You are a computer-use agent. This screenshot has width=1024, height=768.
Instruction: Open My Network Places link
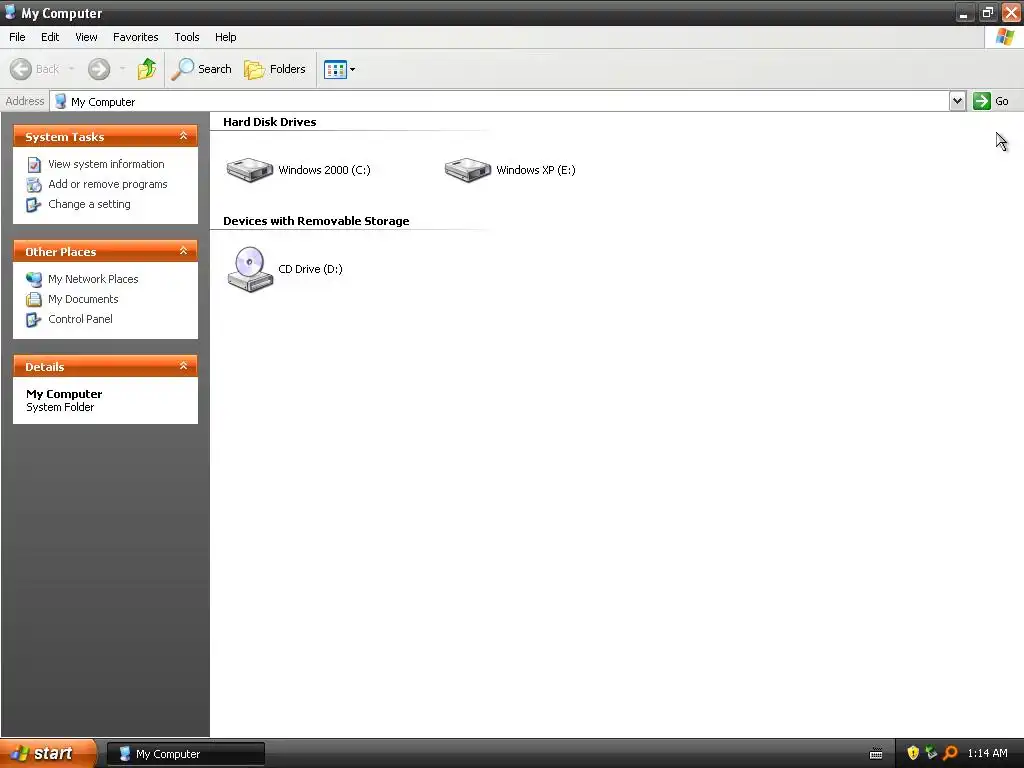point(93,279)
